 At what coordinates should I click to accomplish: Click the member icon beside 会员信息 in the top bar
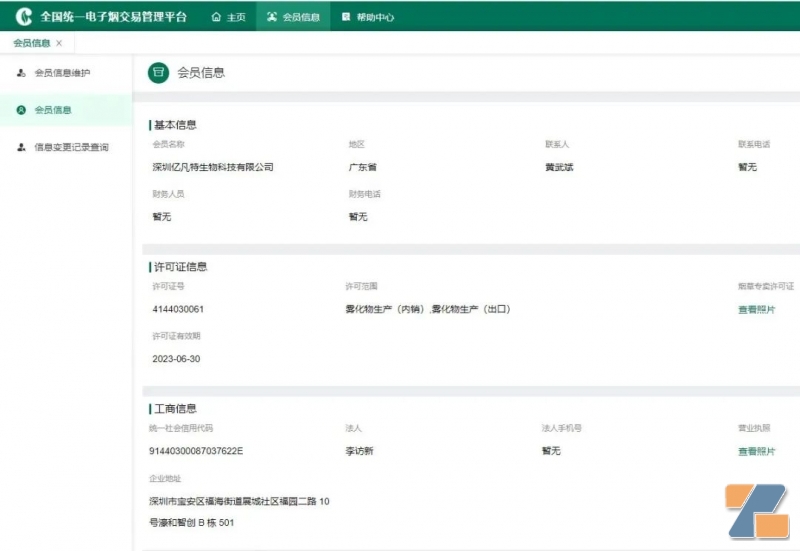tap(272, 17)
